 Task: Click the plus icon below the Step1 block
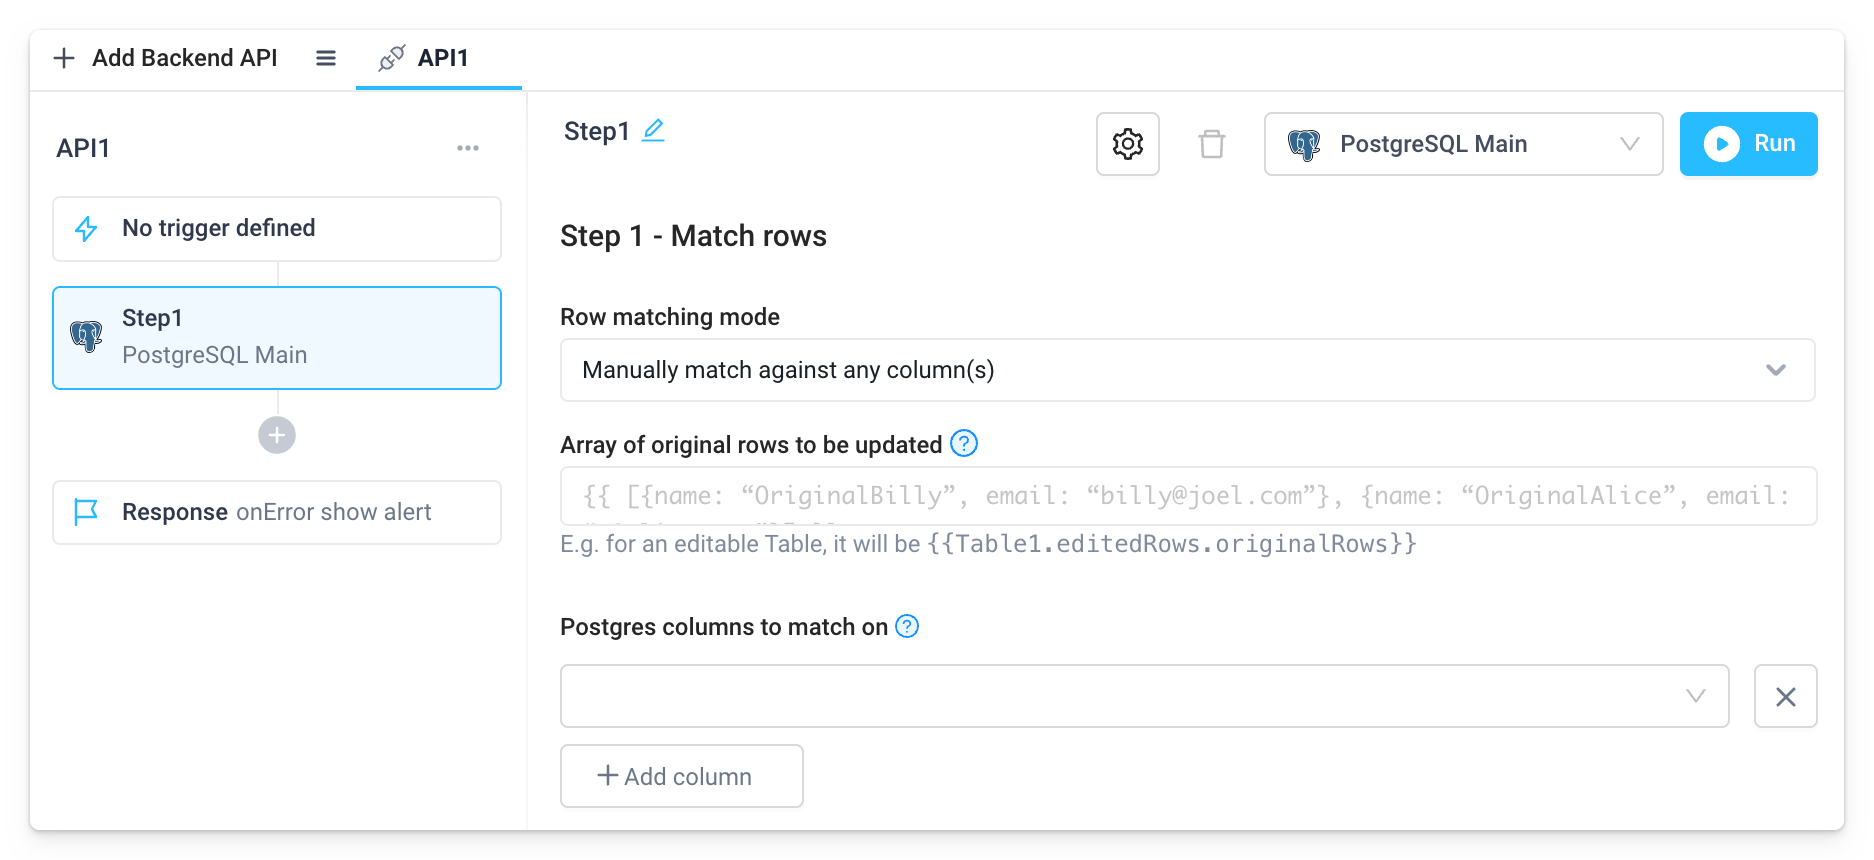276,435
